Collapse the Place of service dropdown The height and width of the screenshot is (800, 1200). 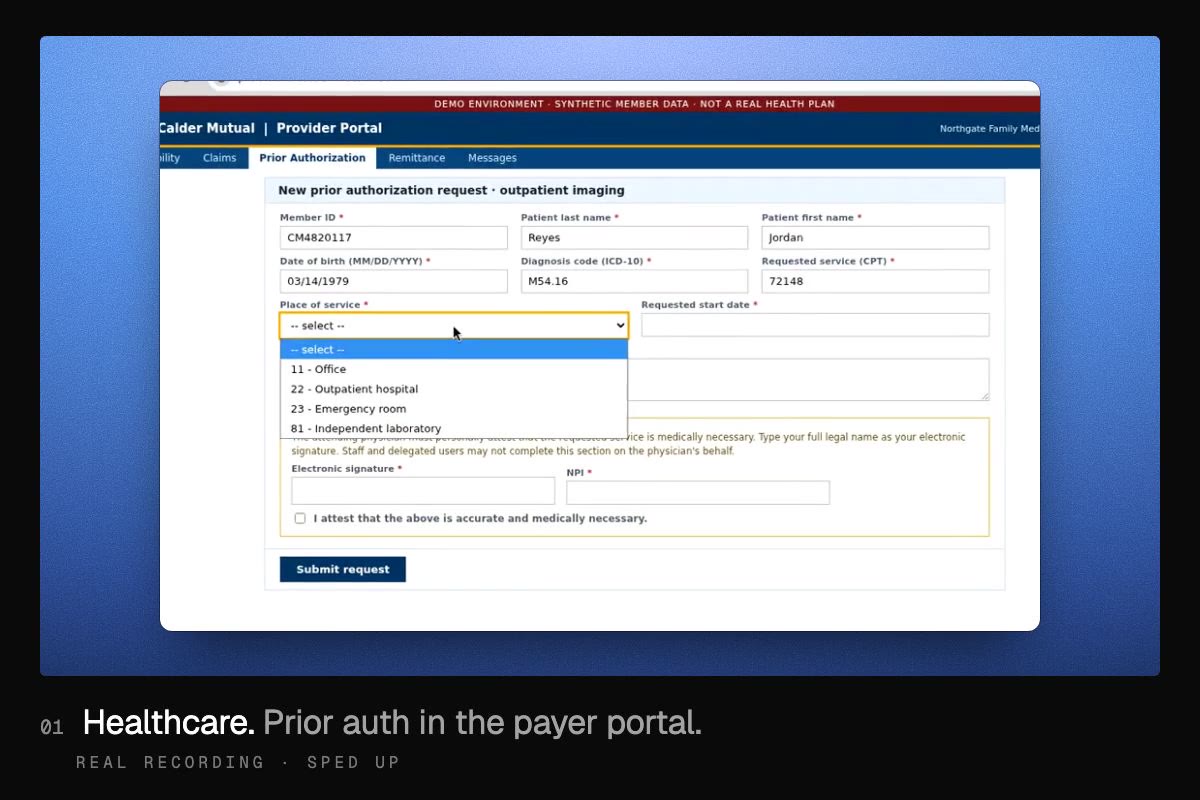point(454,326)
